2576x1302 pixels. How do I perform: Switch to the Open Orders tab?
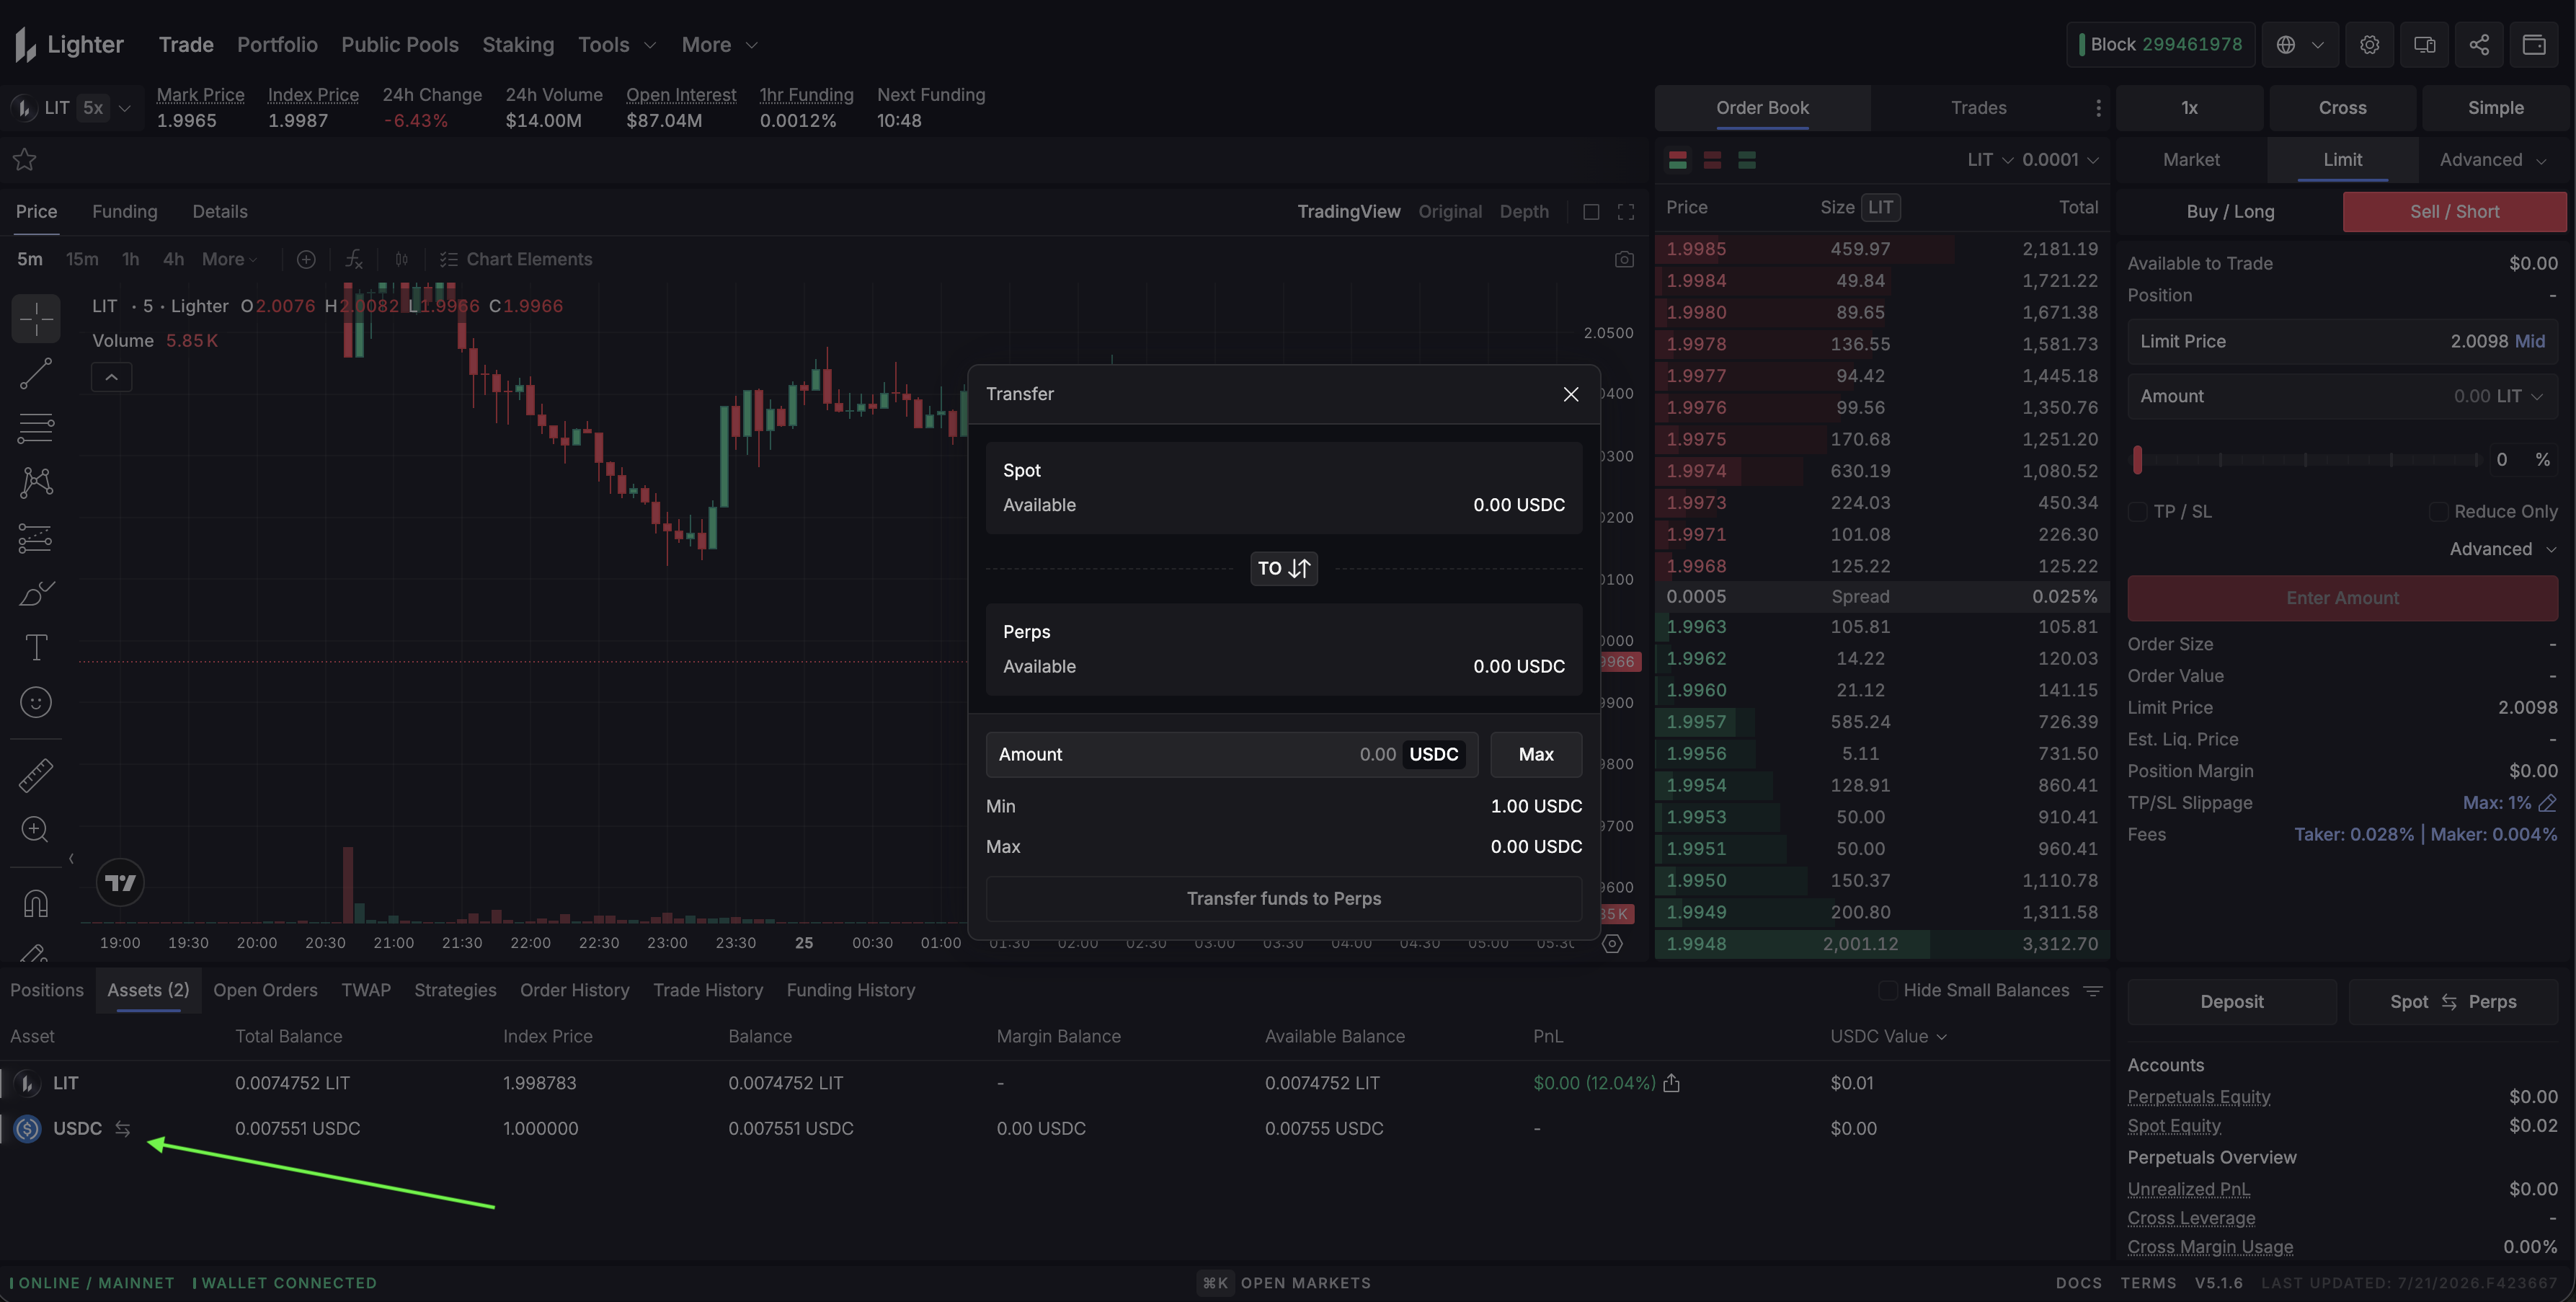coord(265,991)
